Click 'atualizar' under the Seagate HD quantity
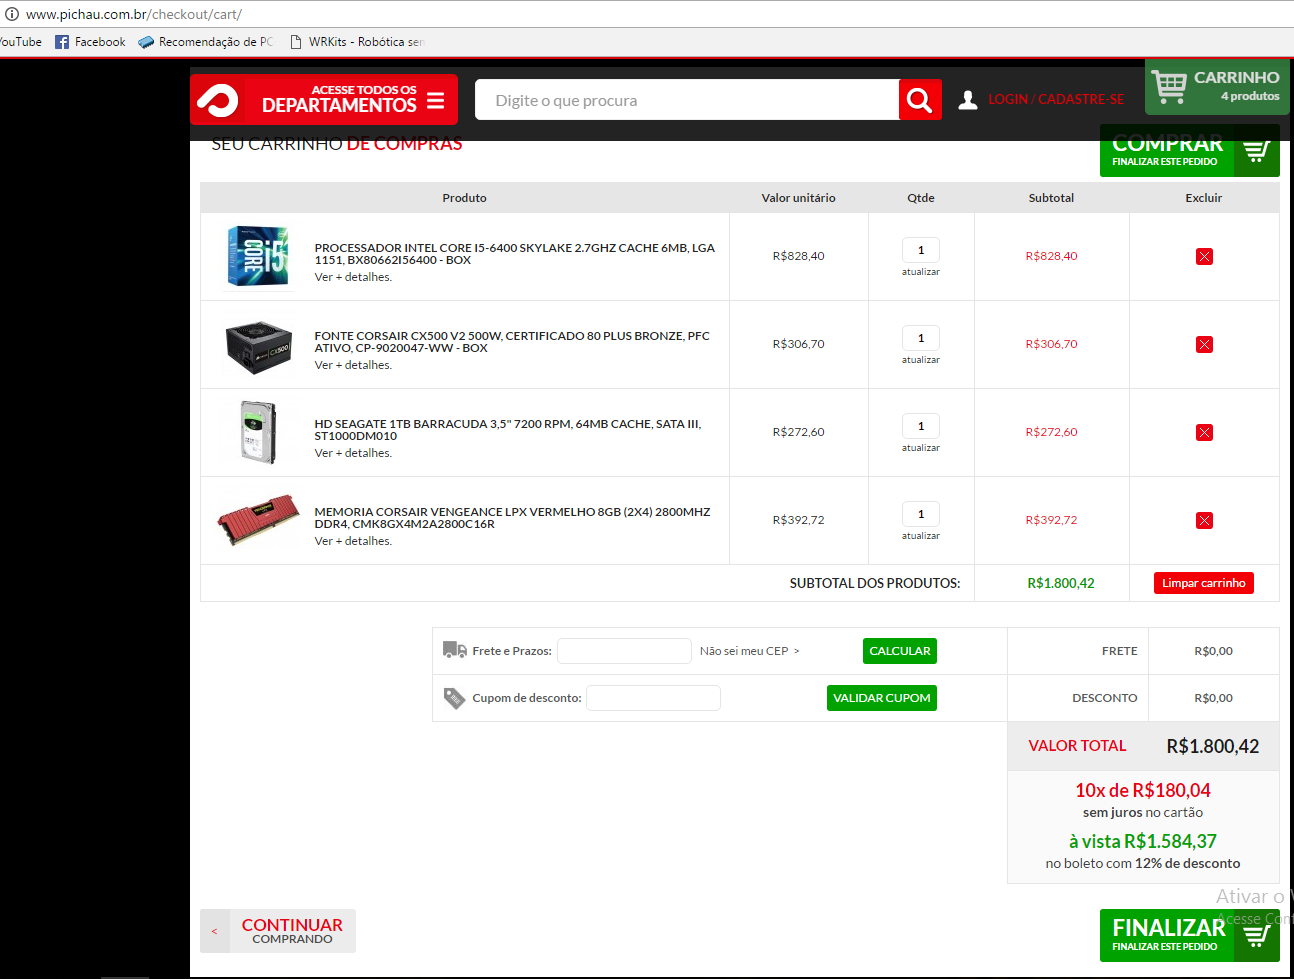This screenshot has width=1294, height=979. [921, 448]
